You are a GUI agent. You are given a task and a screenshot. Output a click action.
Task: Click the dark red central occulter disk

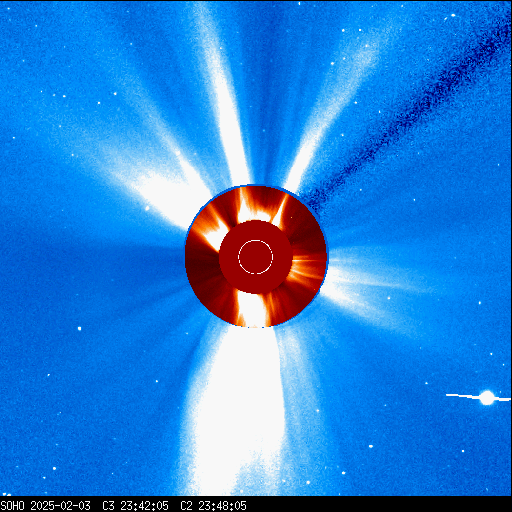(256, 257)
